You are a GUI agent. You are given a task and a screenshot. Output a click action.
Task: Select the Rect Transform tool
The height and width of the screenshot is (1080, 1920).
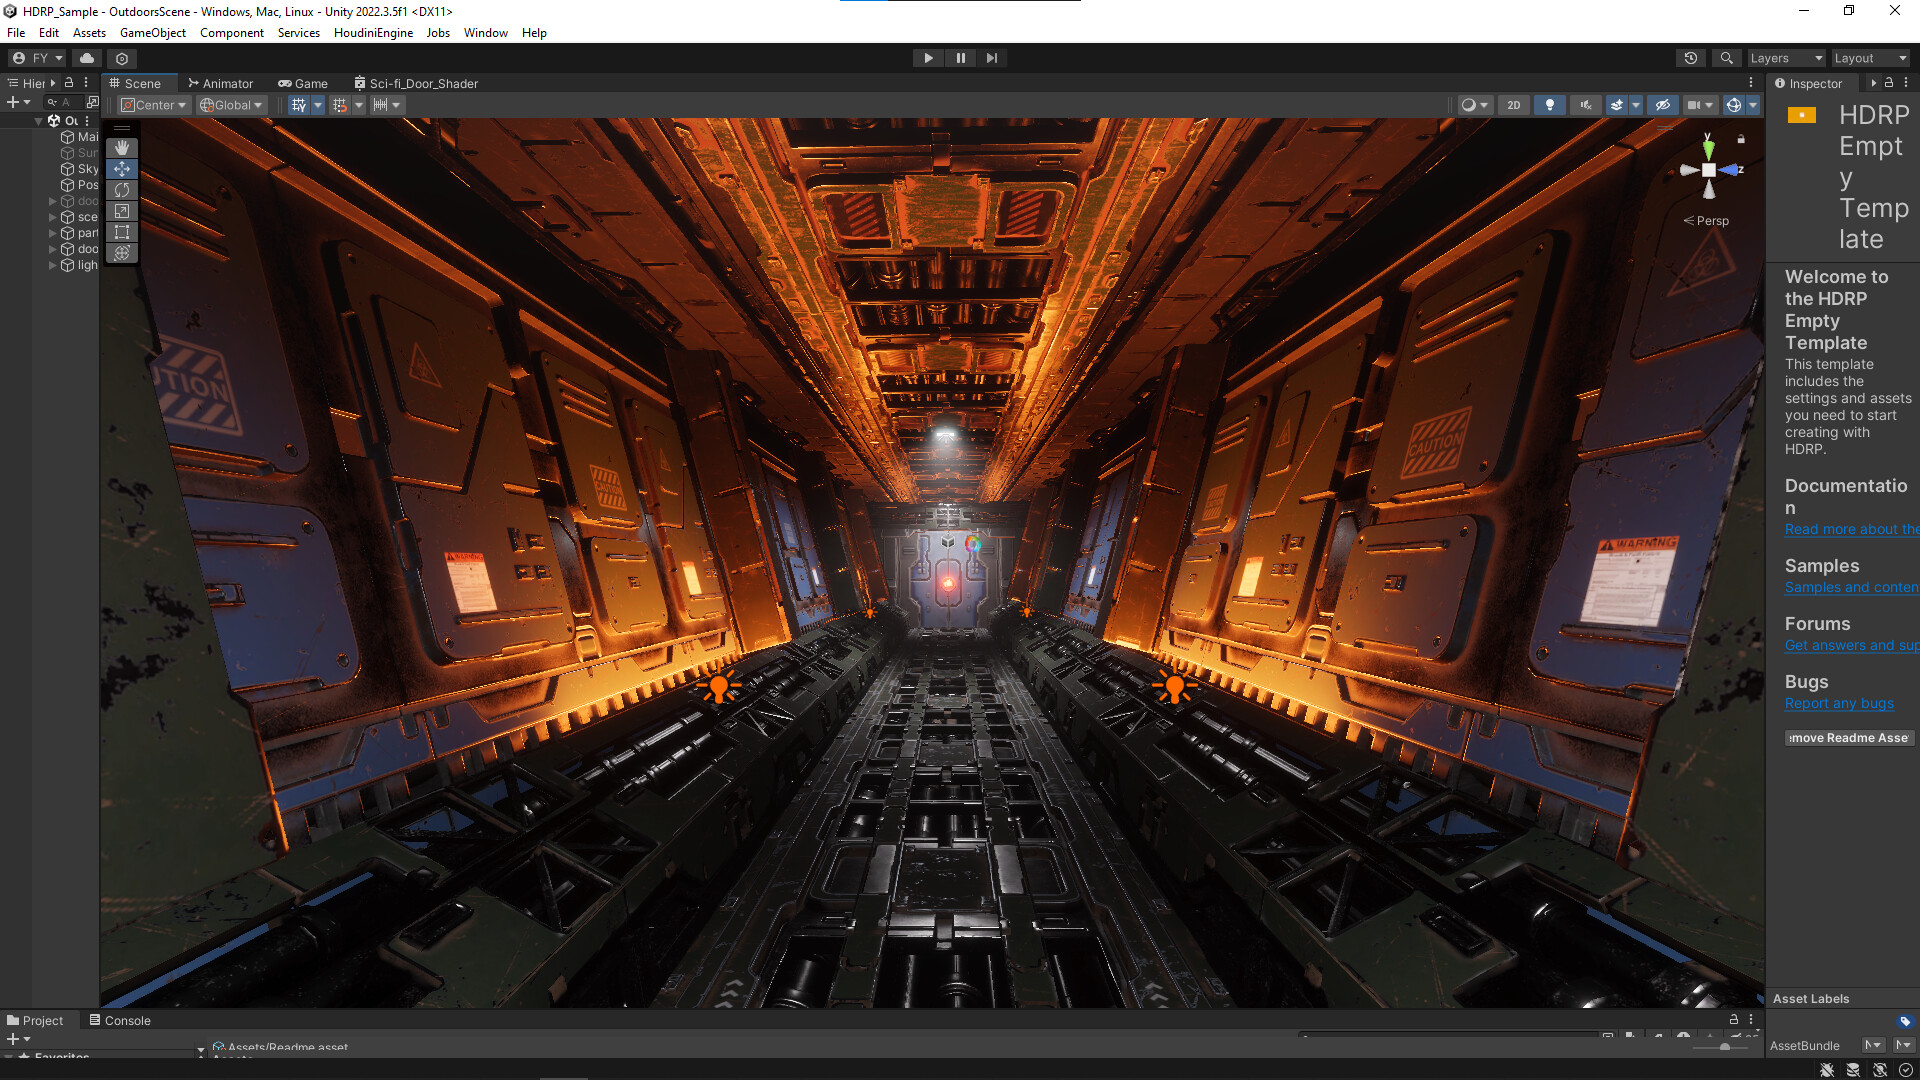[121, 232]
